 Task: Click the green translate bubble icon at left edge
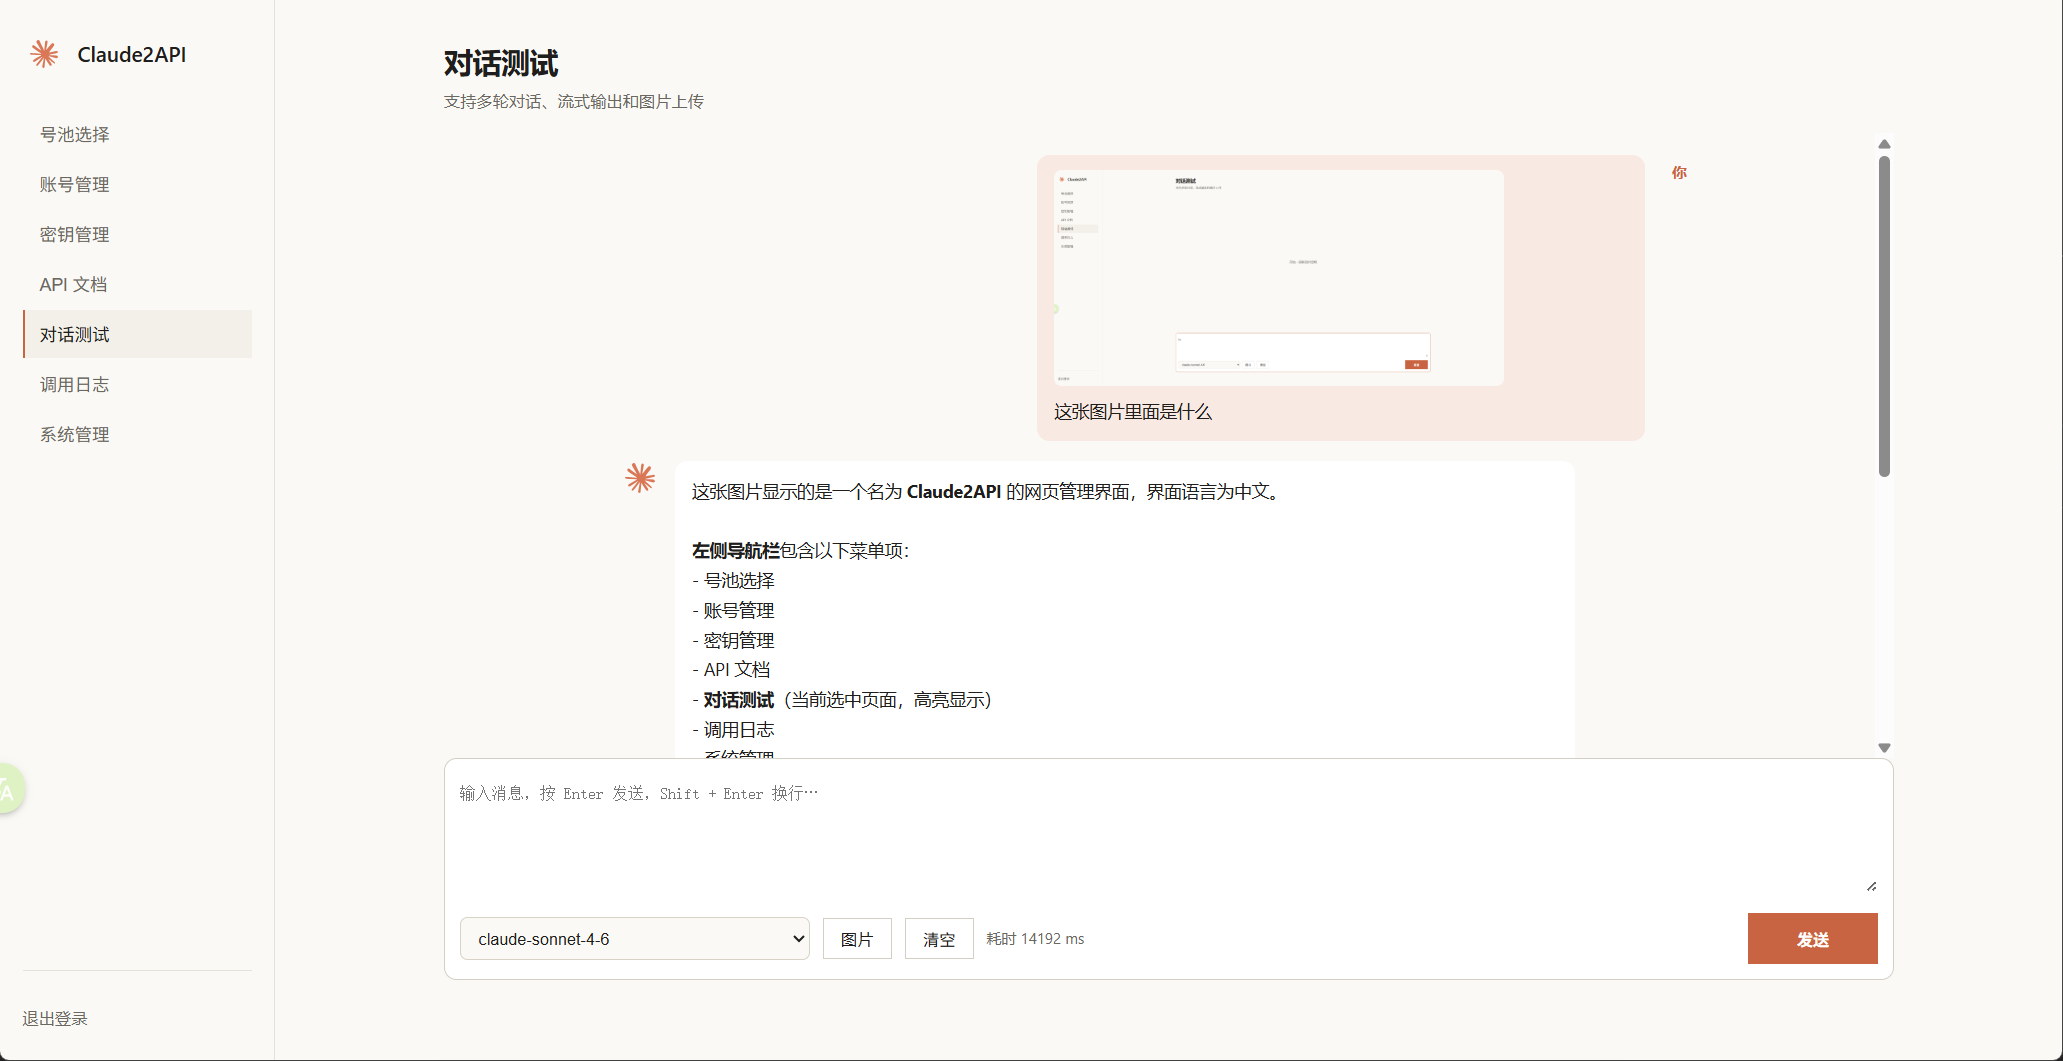pos(9,789)
